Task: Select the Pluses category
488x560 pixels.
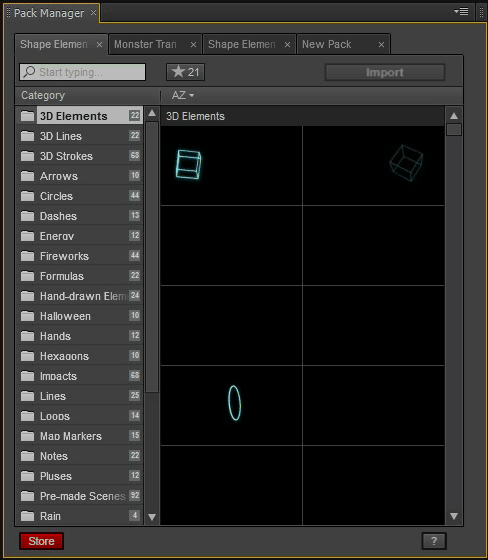Action: coord(80,476)
